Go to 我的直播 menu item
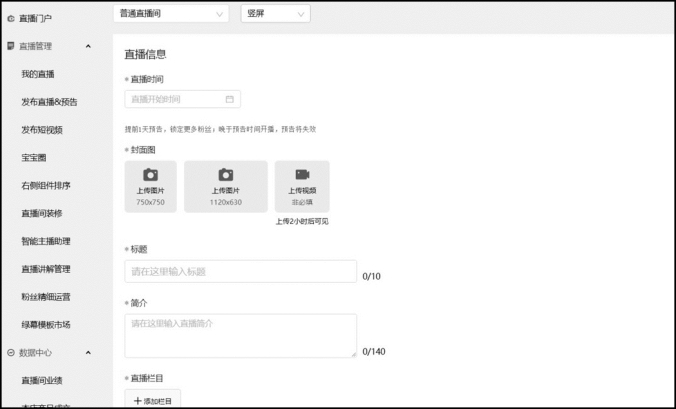Image resolution: width=676 pixels, height=409 pixels. point(38,74)
